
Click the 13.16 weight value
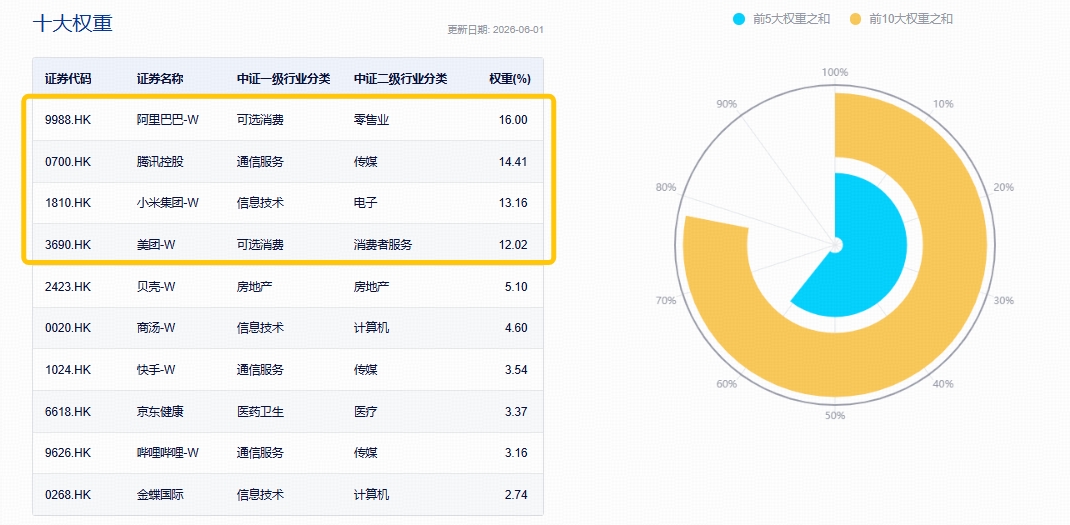(x=513, y=203)
